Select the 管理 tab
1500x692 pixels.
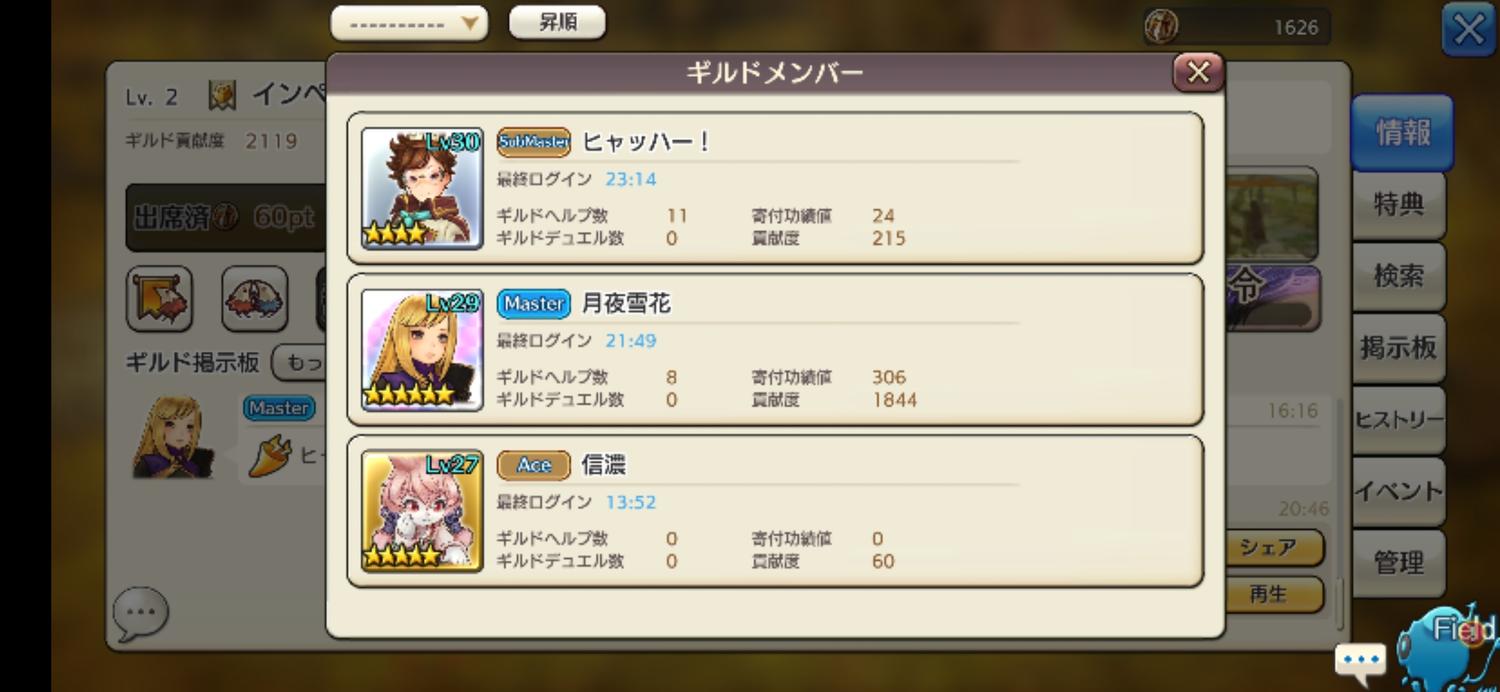(1399, 563)
